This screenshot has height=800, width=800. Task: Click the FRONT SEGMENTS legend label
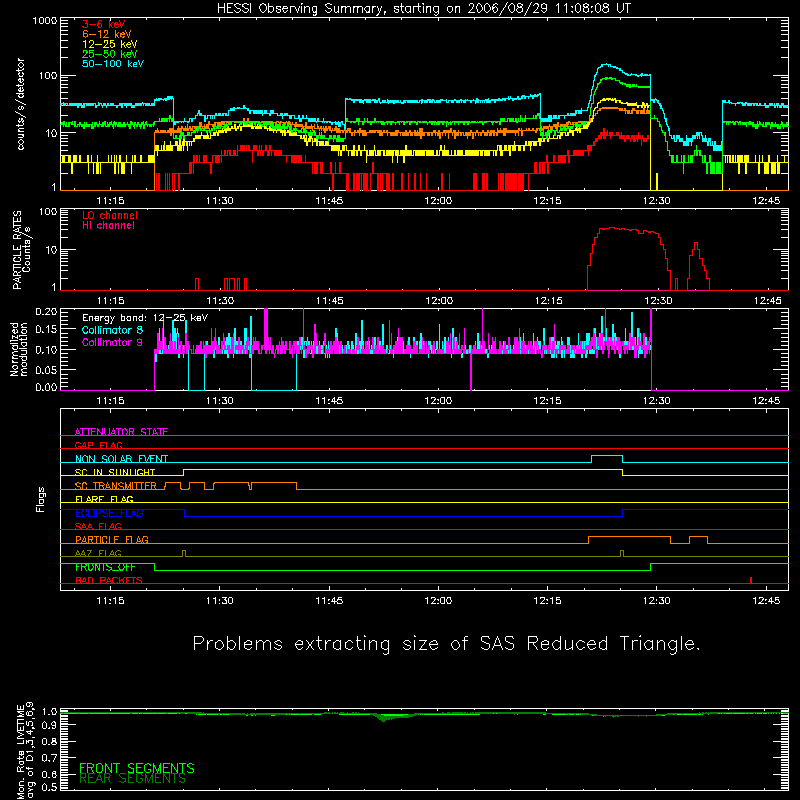tap(136, 768)
